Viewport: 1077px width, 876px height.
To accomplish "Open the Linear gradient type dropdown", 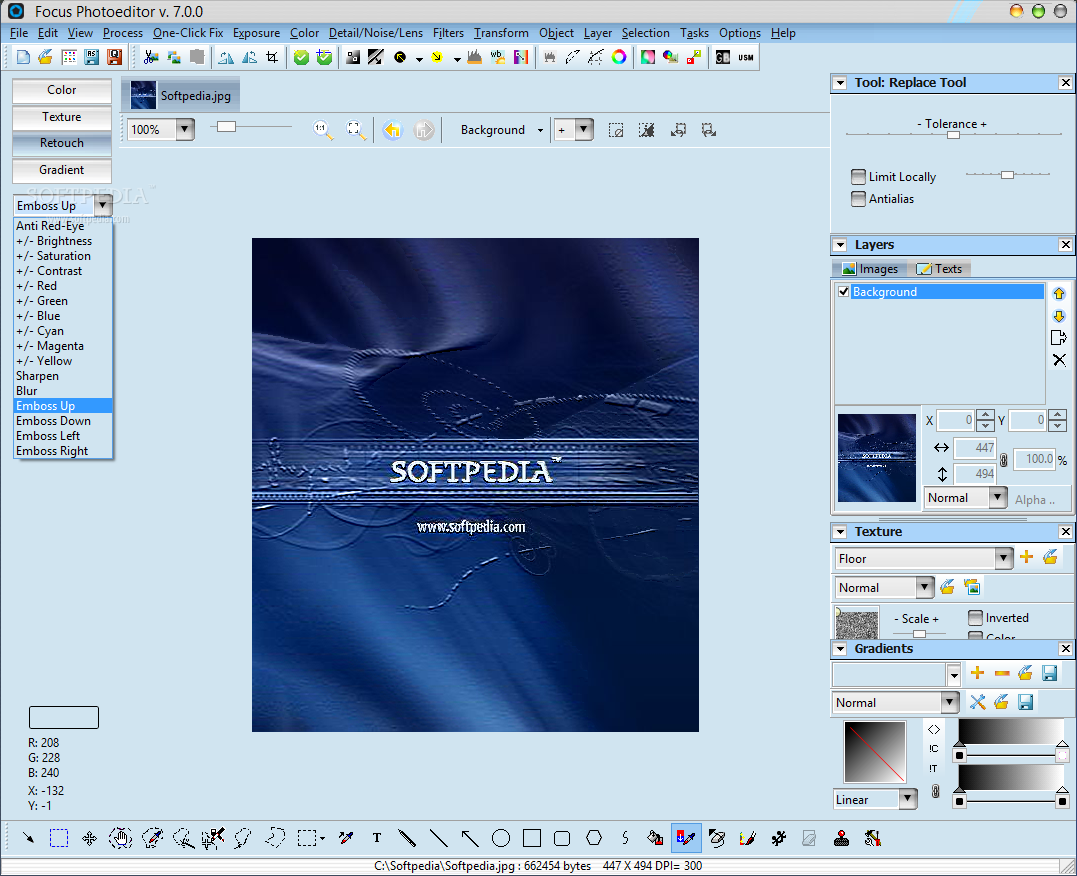I will click(x=908, y=799).
